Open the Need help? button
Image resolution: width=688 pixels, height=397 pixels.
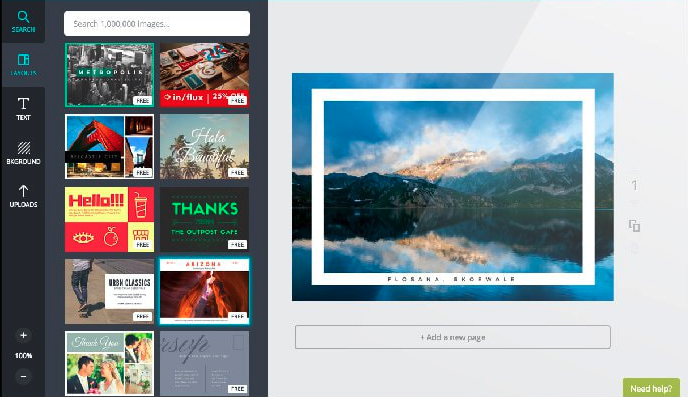[651, 388]
